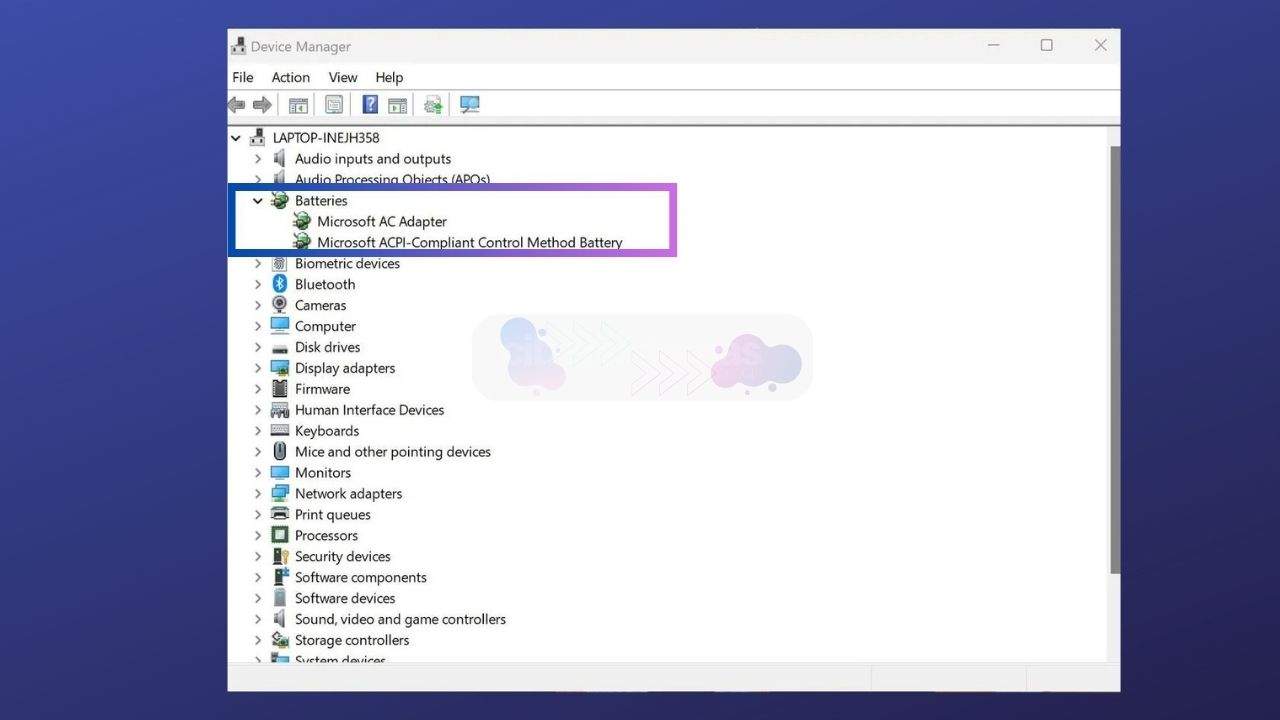This screenshot has height=720, width=1280.
Task: Click the Security devices icon
Action: coord(280,557)
